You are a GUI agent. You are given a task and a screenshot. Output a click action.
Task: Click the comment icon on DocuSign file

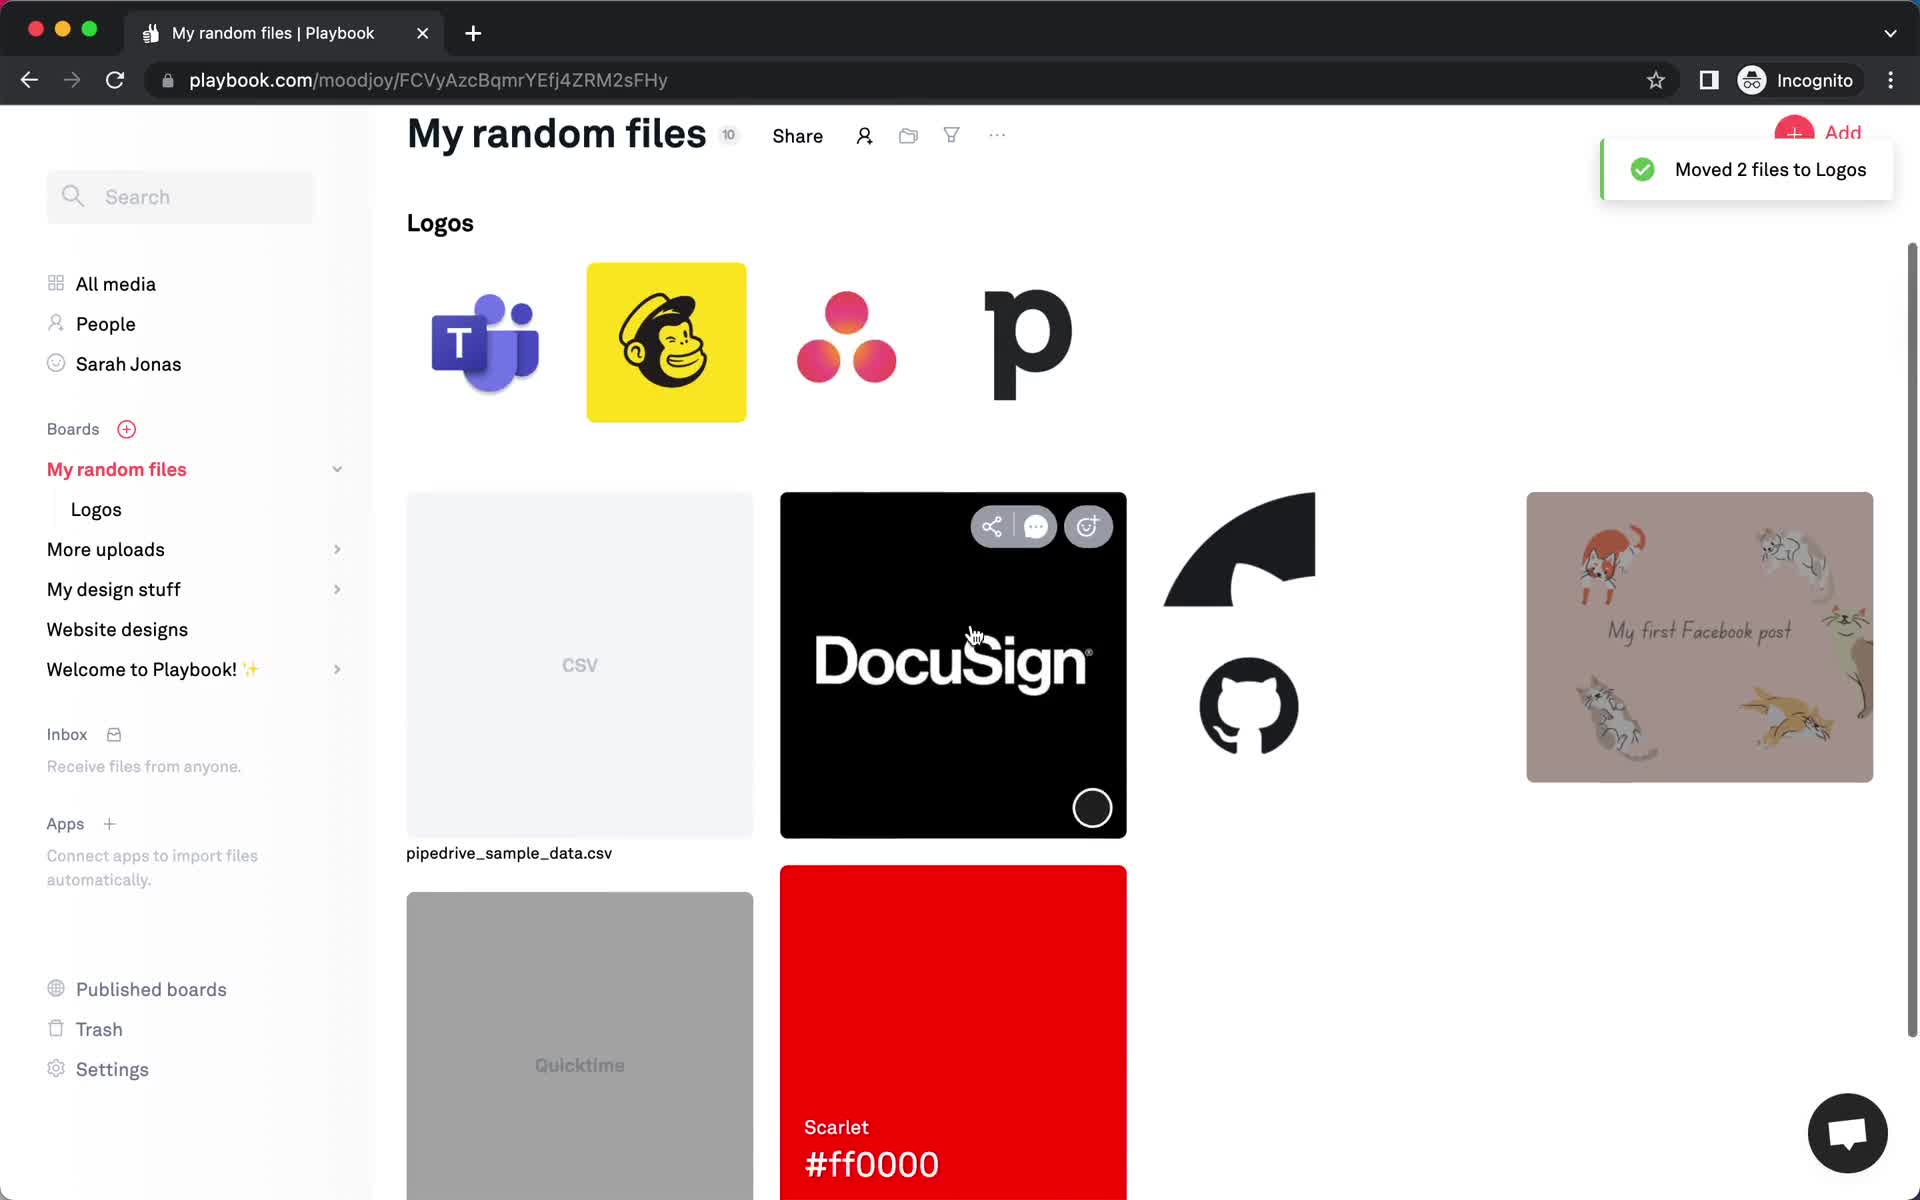[x=1035, y=527]
